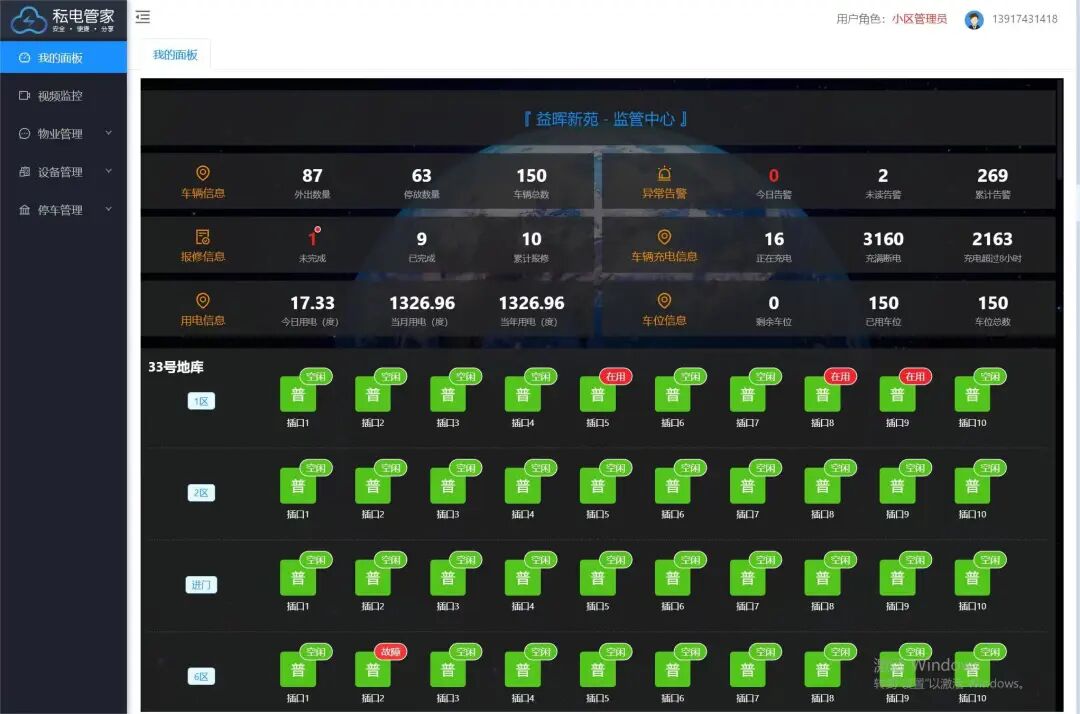The height and width of the screenshot is (714, 1080).
Task: Select 2区 socket 插口6 icon
Action: coord(672,486)
